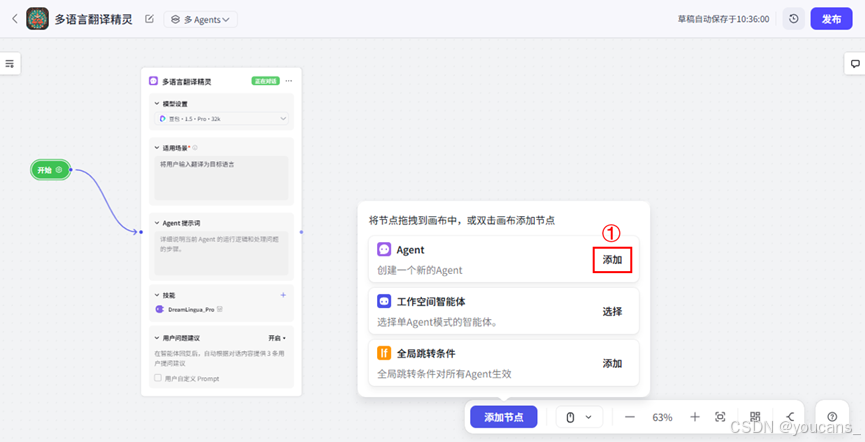The width and height of the screenshot is (865, 442).
Task: Open left sidebar list panel icon
Action: (10, 63)
